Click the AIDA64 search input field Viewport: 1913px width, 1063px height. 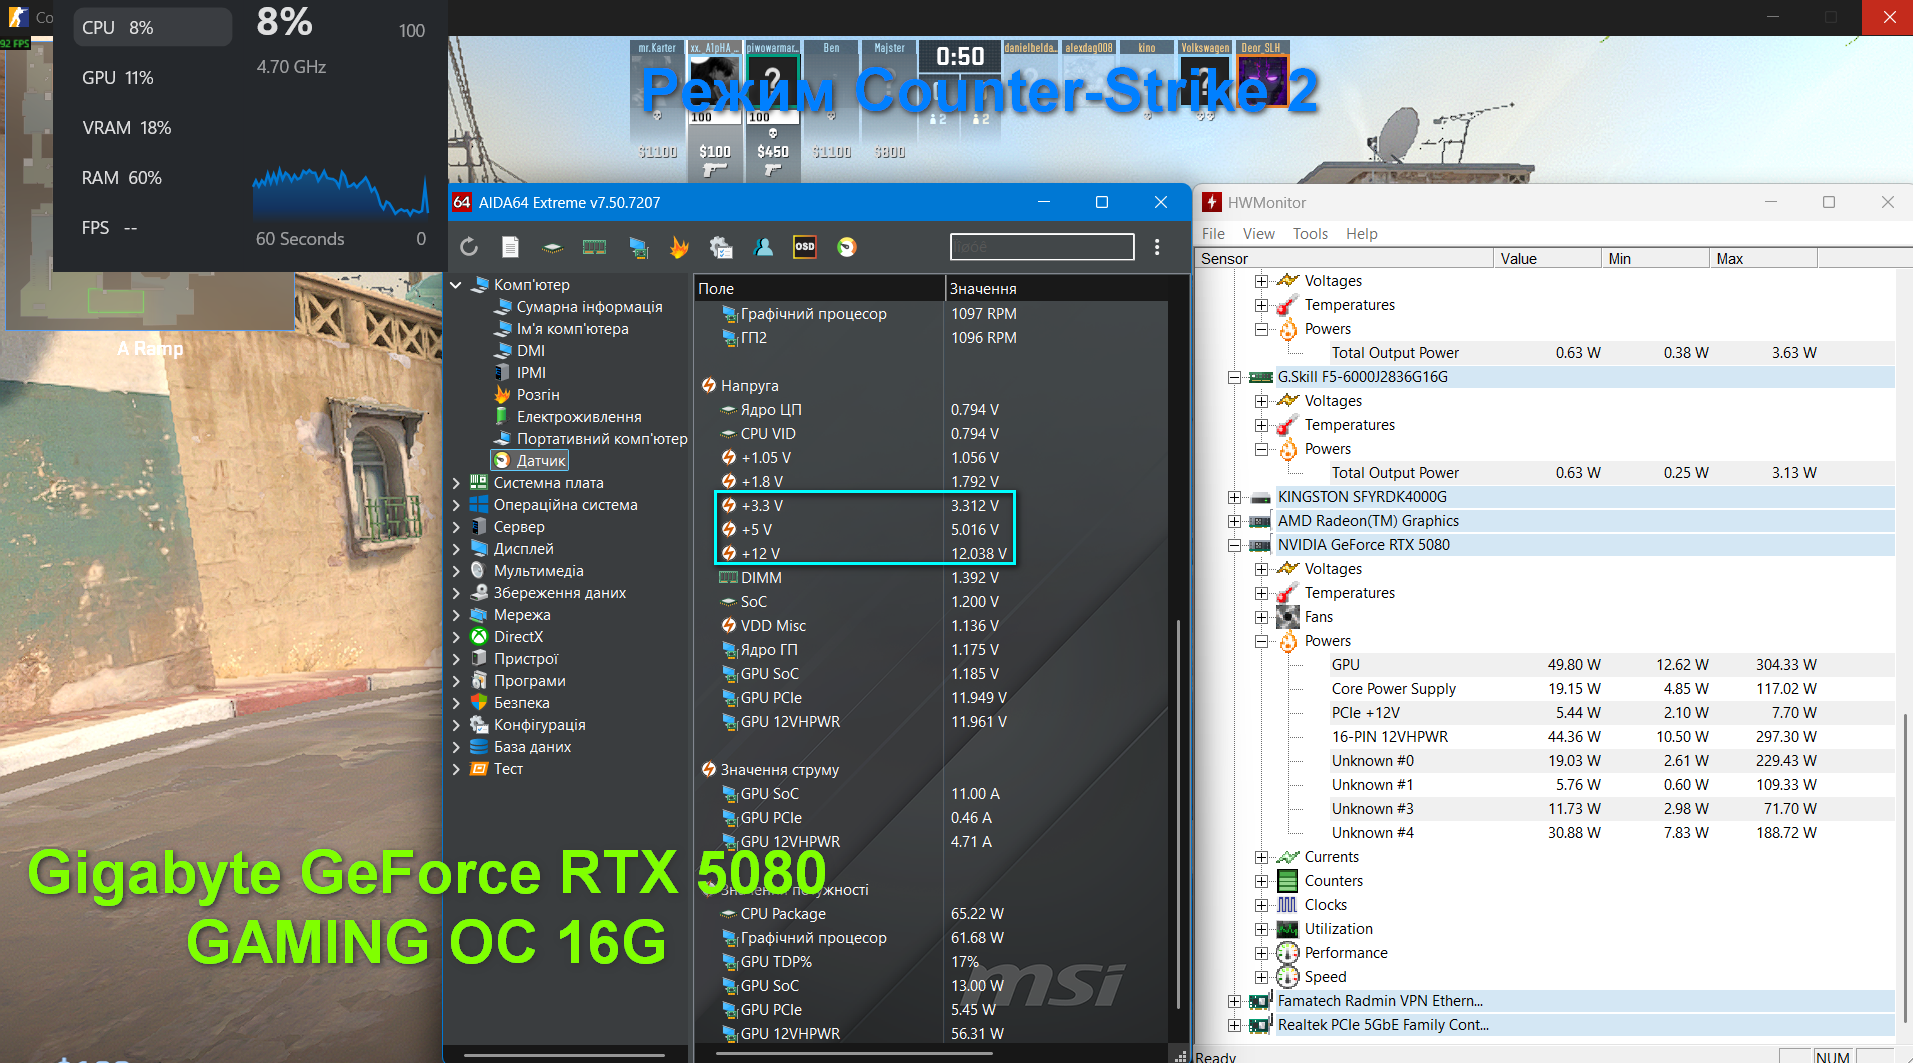1042,247
